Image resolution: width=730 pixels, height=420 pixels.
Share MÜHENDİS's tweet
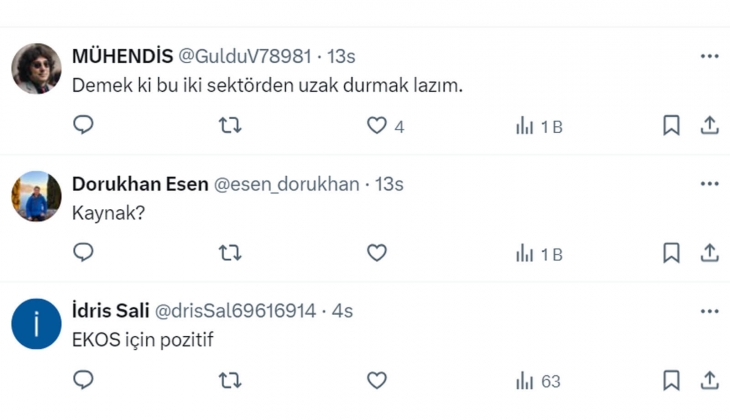[x=709, y=126]
